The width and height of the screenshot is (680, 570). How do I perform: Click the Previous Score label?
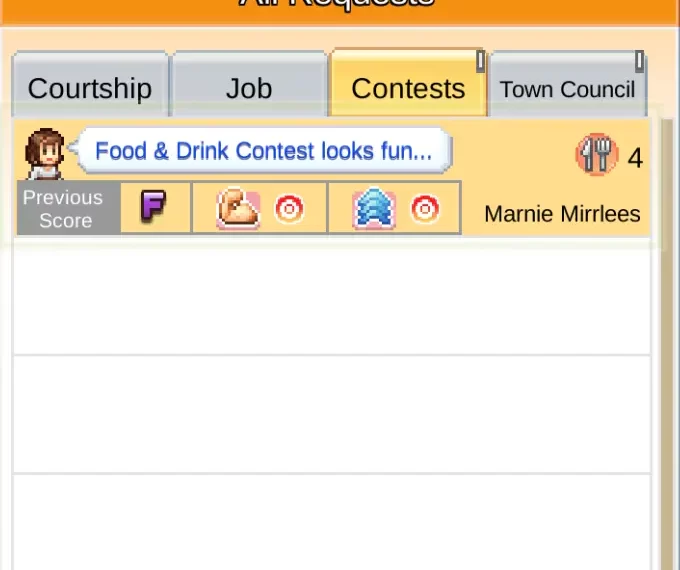click(x=63, y=209)
